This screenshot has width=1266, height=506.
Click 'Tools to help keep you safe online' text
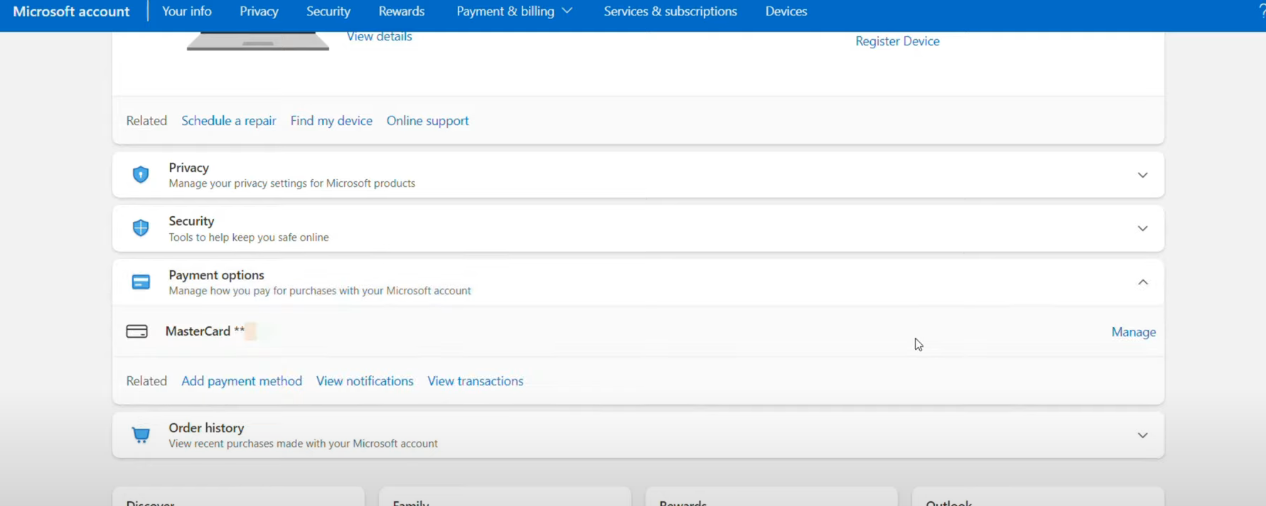[x=248, y=238]
